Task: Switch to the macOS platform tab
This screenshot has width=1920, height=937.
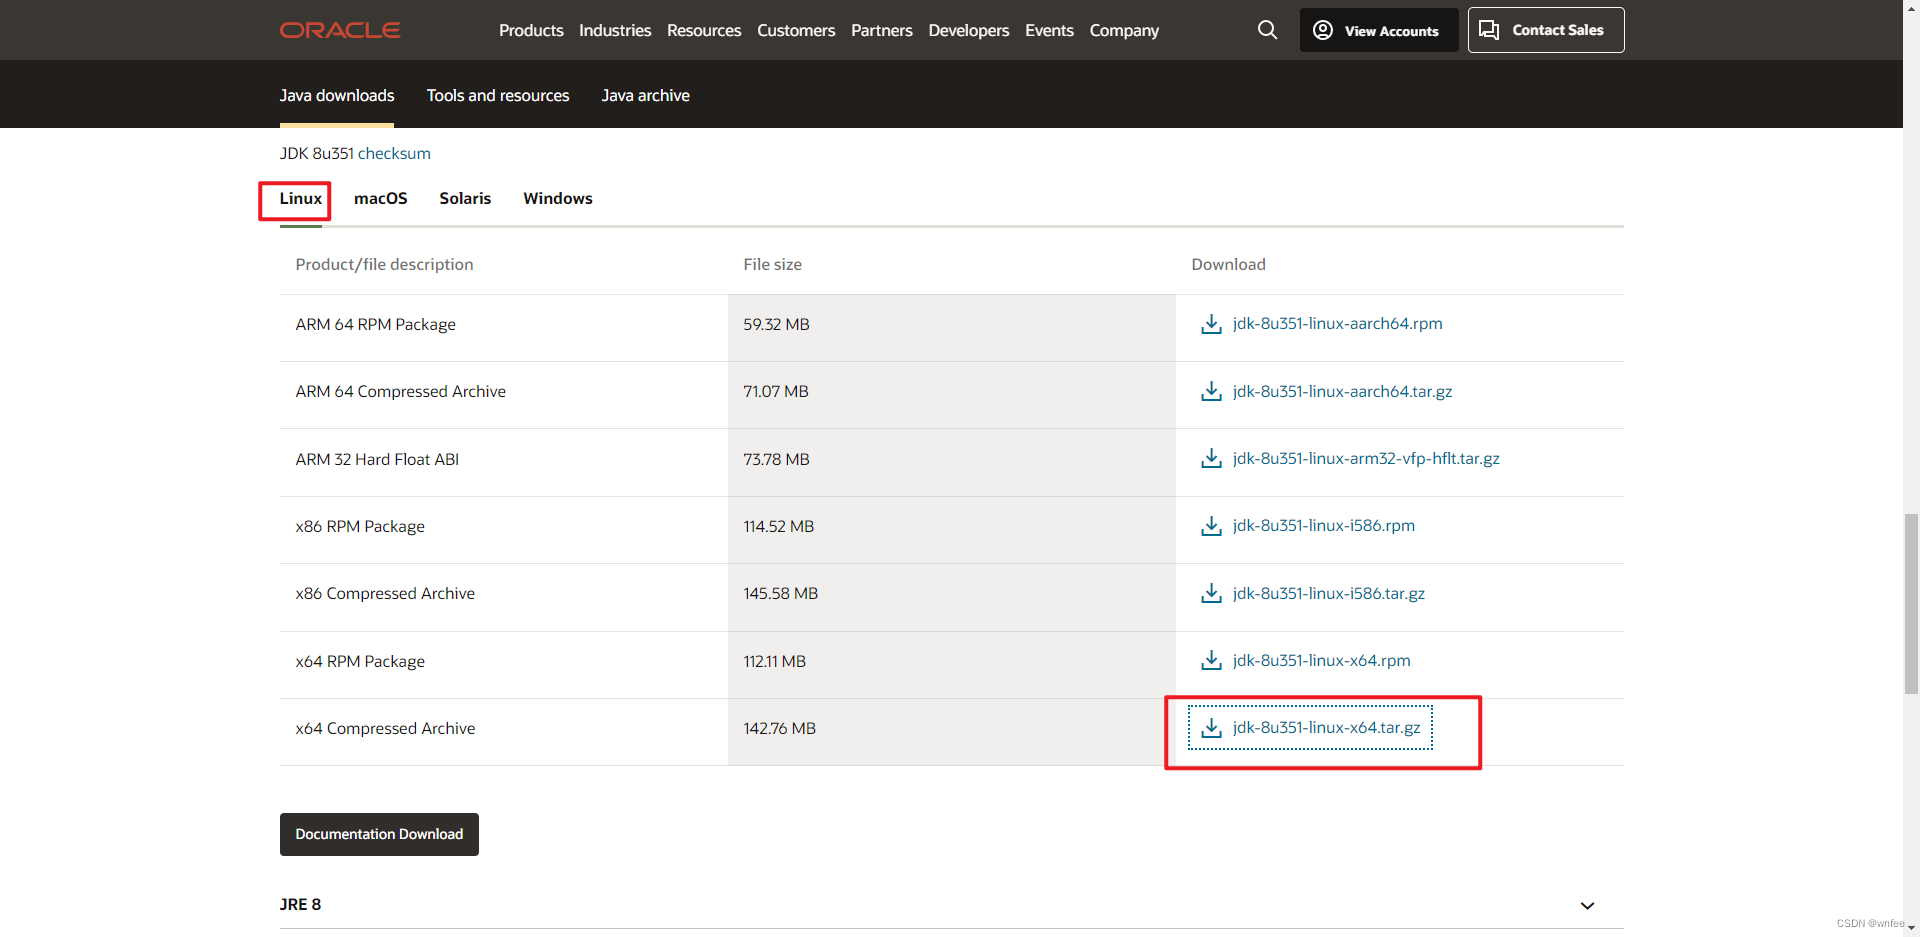Action: point(381,198)
